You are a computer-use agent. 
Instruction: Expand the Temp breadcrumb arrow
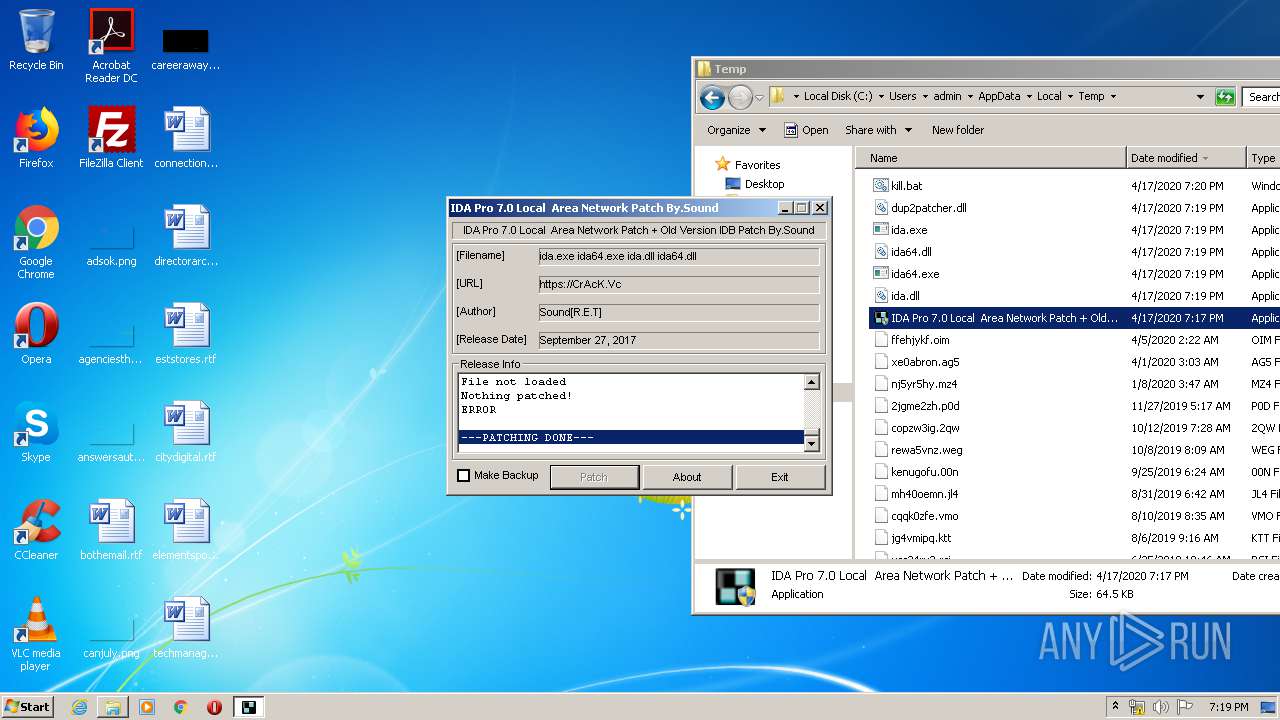pyautogui.click(x=1112, y=97)
